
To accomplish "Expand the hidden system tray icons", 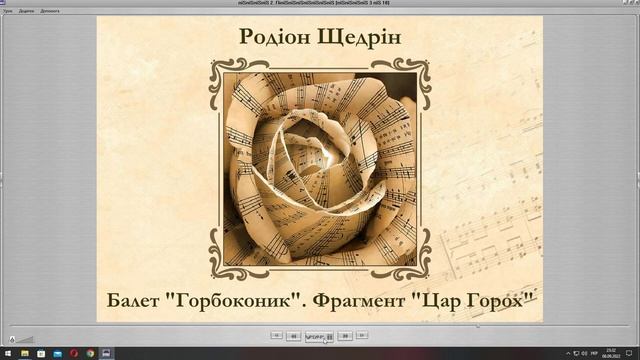I will point(568,353).
